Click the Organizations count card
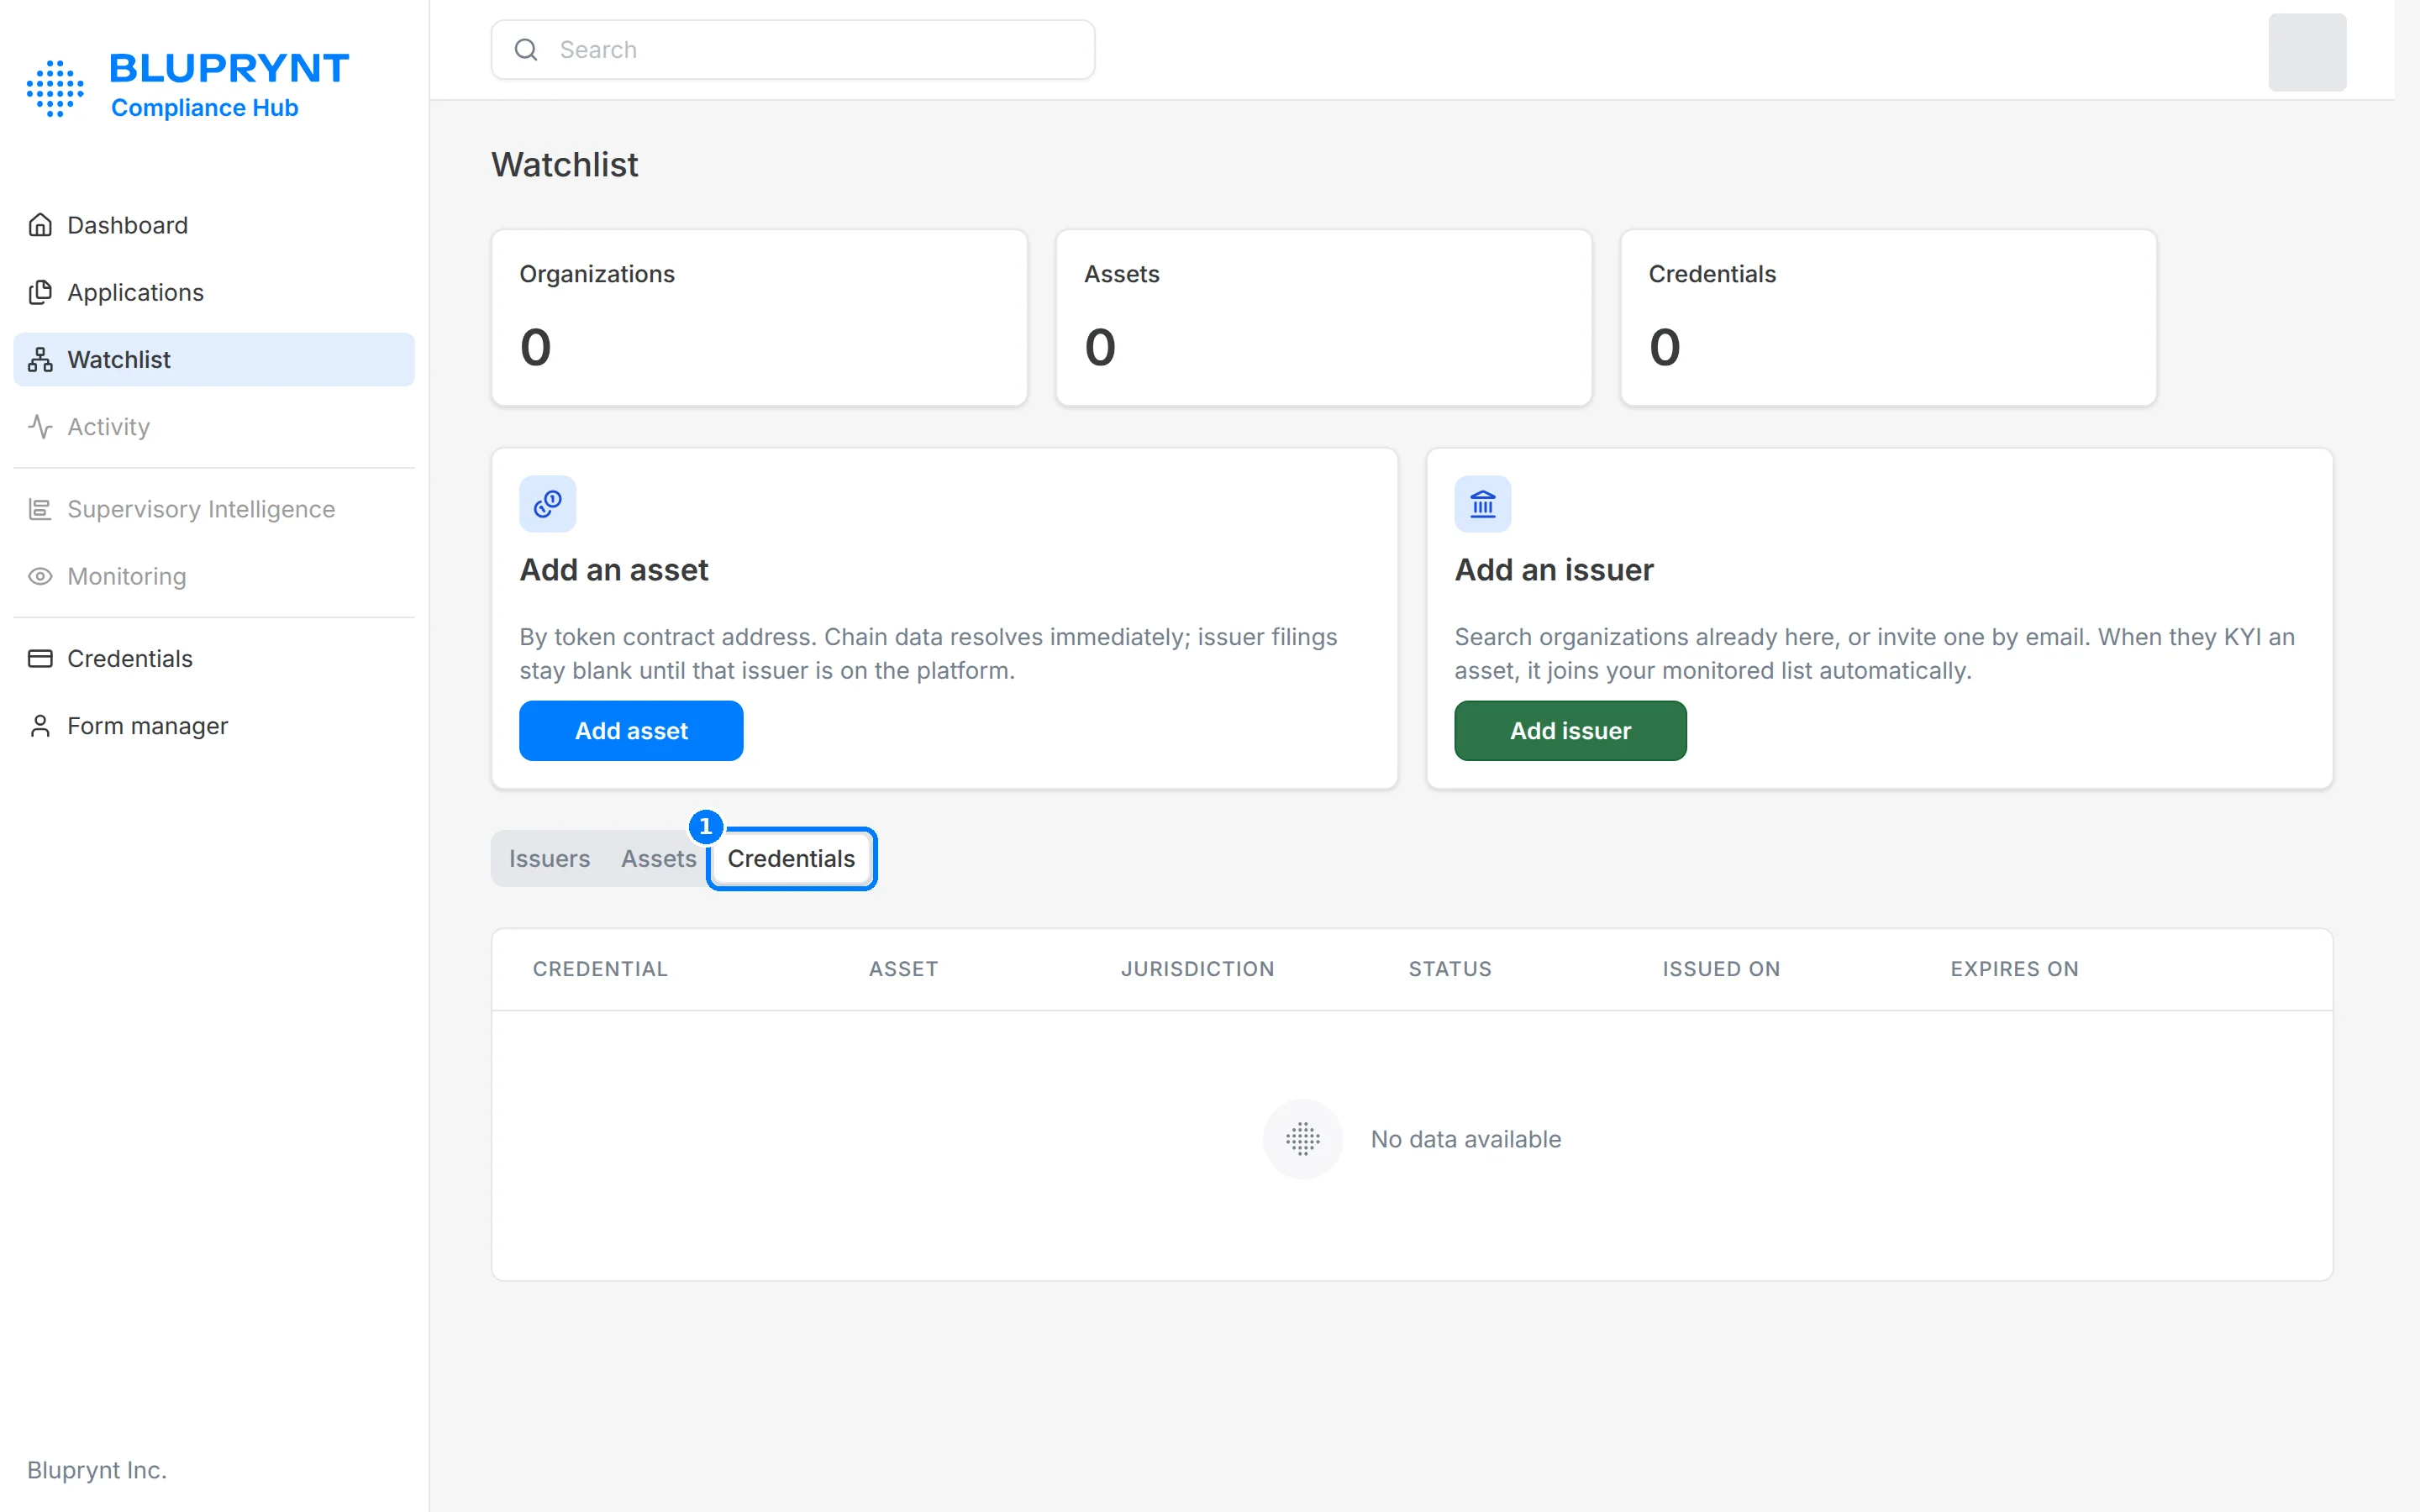The image size is (2420, 1512). tap(759, 318)
